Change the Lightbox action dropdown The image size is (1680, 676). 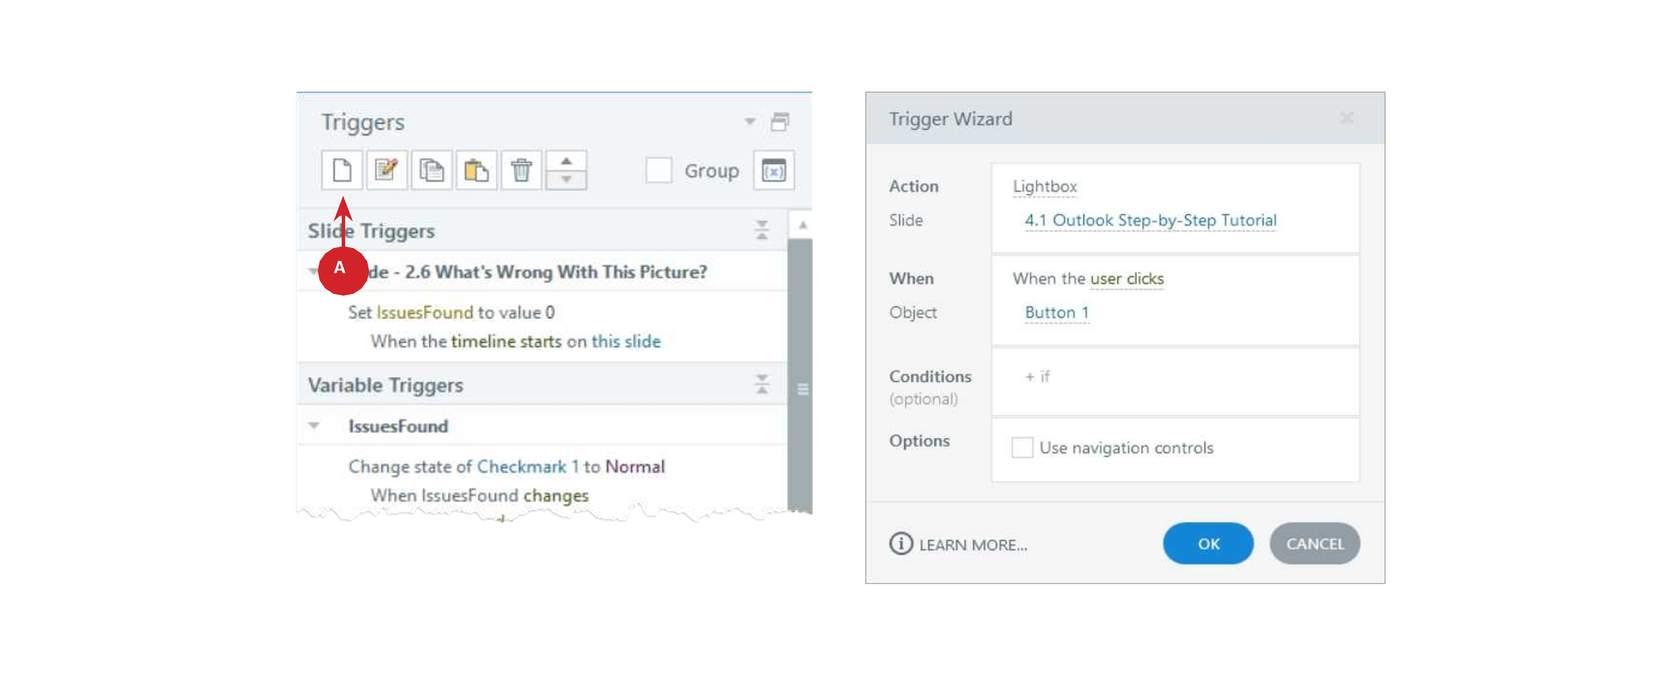(x=1044, y=186)
